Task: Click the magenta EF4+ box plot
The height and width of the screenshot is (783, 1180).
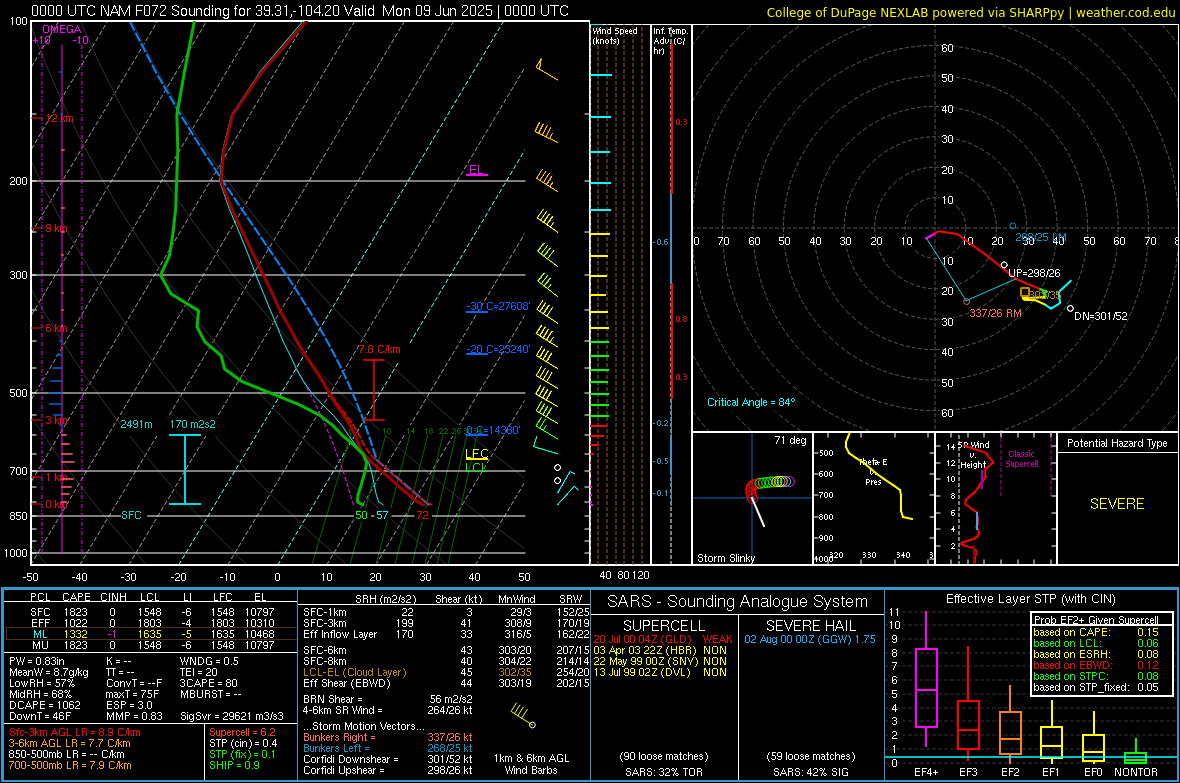Action: (x=926, y=680)
